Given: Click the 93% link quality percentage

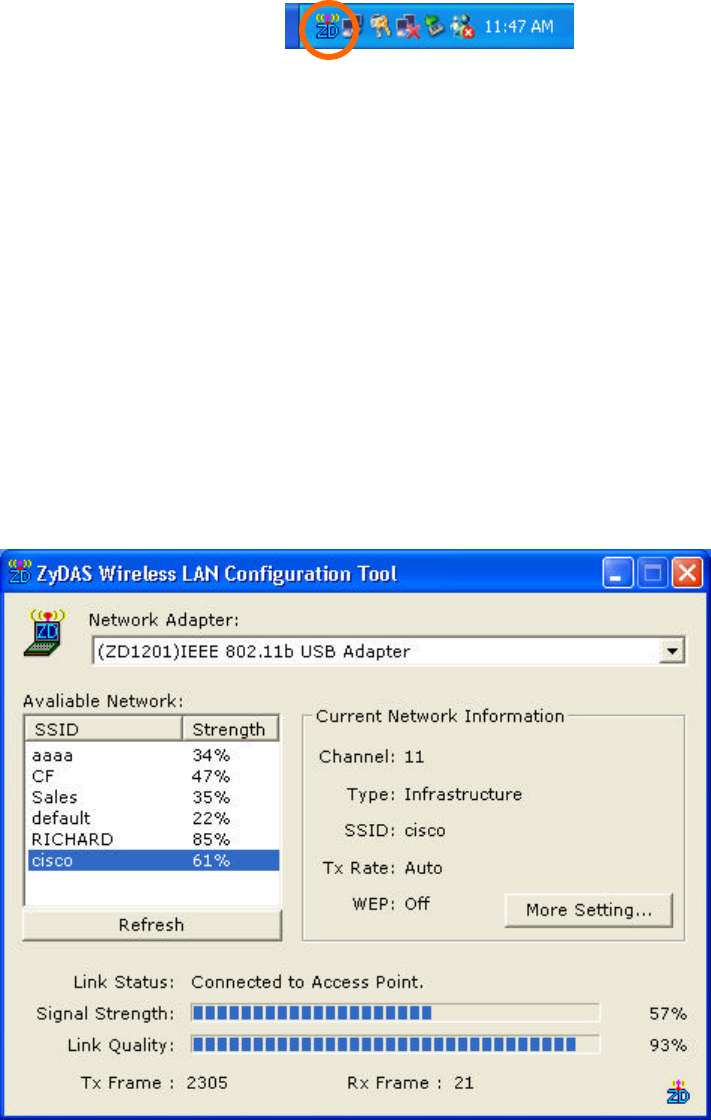Looking at the screenshot, I should pos(667,1046).
